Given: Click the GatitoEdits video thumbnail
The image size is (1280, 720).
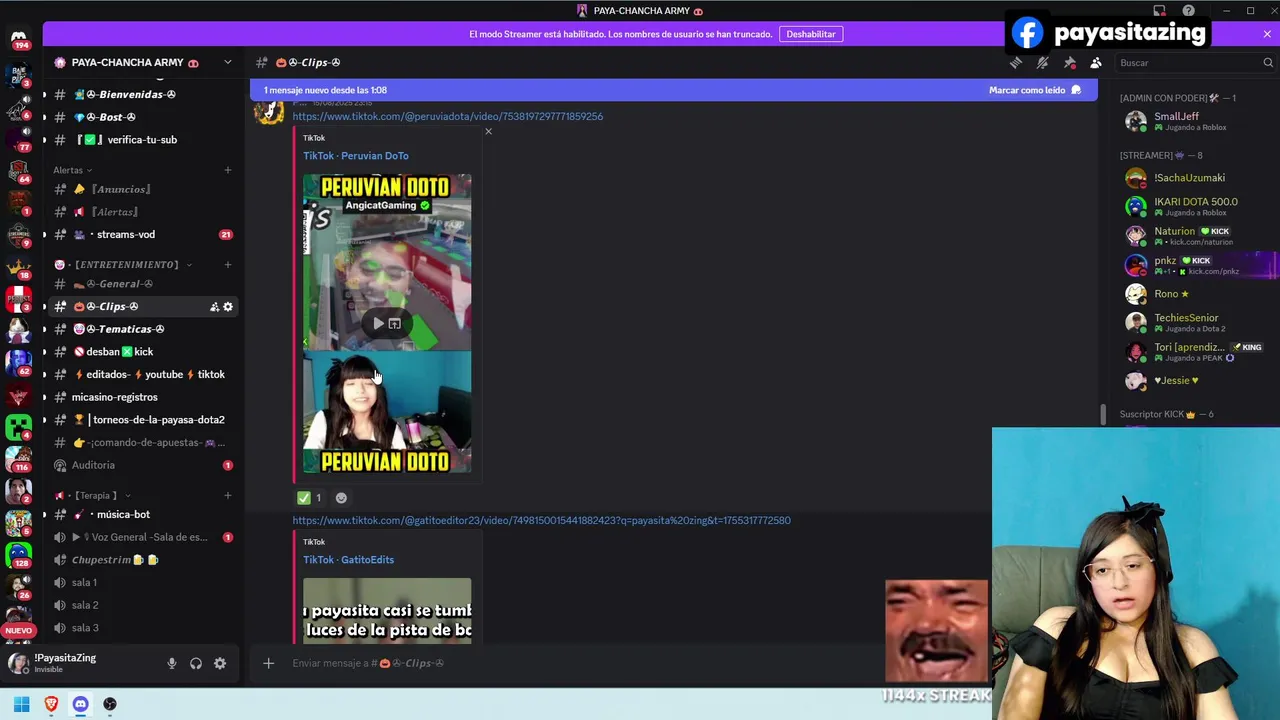Looking at the screenshot, I should (387, 610).
